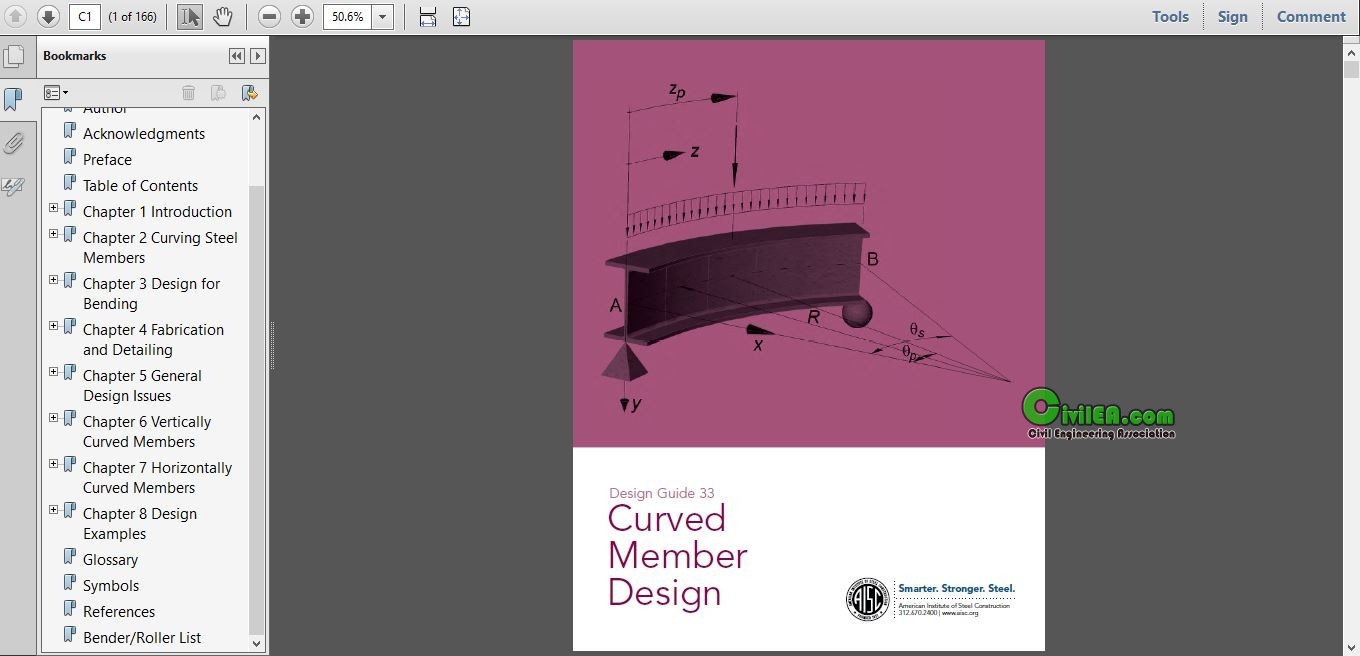Open Signatures panel icon

13,186
